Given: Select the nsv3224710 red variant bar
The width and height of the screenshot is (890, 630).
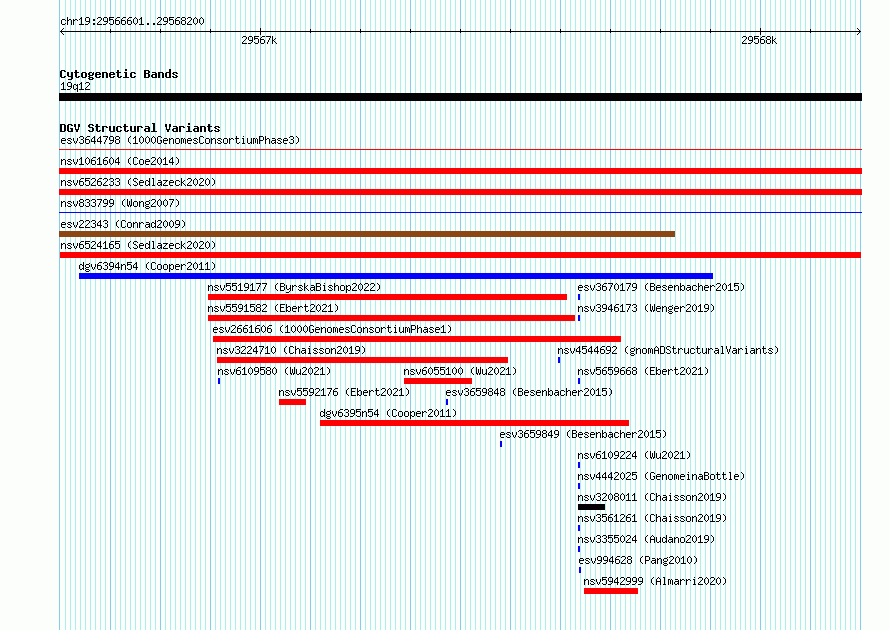Looking at the screenshot, I should pos(362,360).
